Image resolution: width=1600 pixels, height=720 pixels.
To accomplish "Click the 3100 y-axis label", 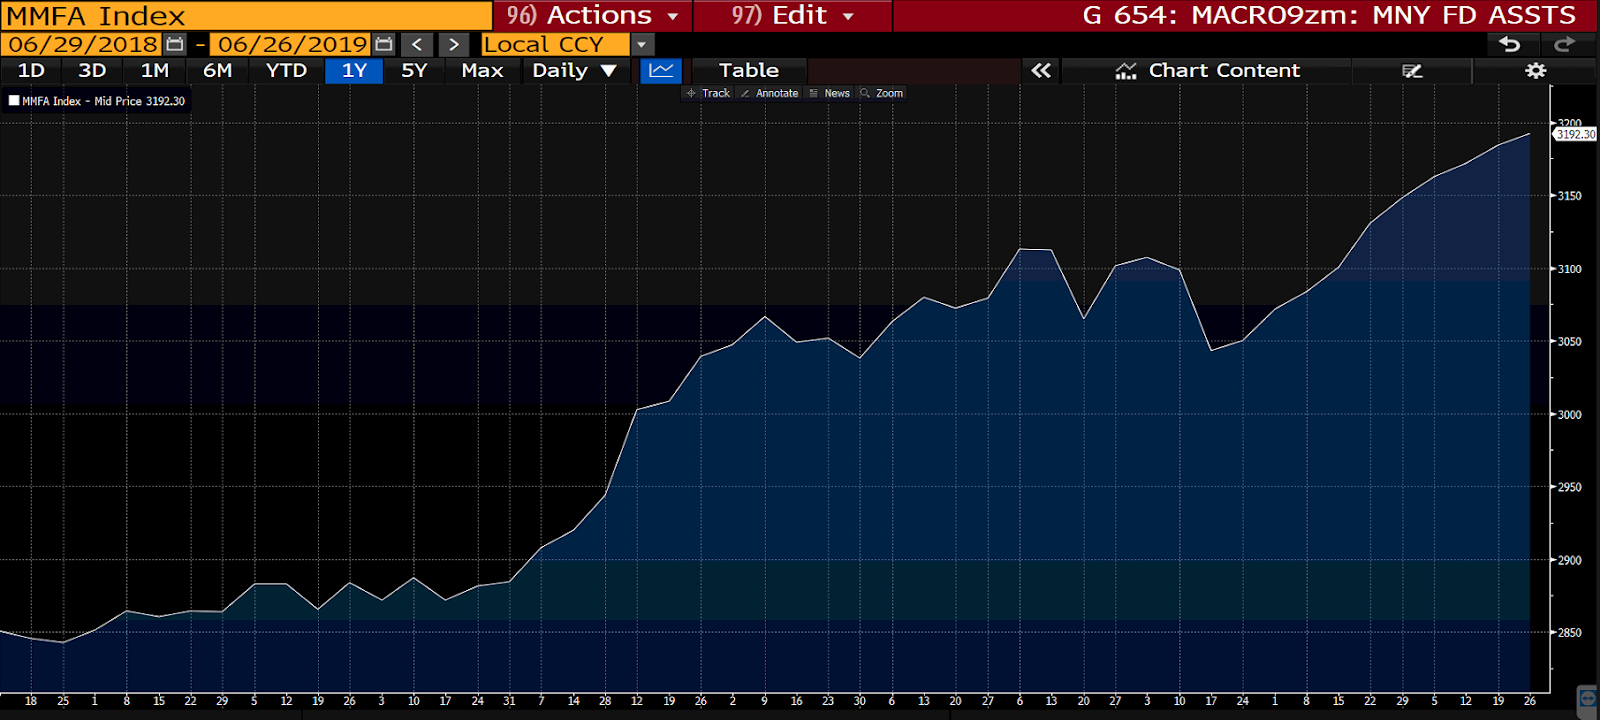I will pos(1569,269).
